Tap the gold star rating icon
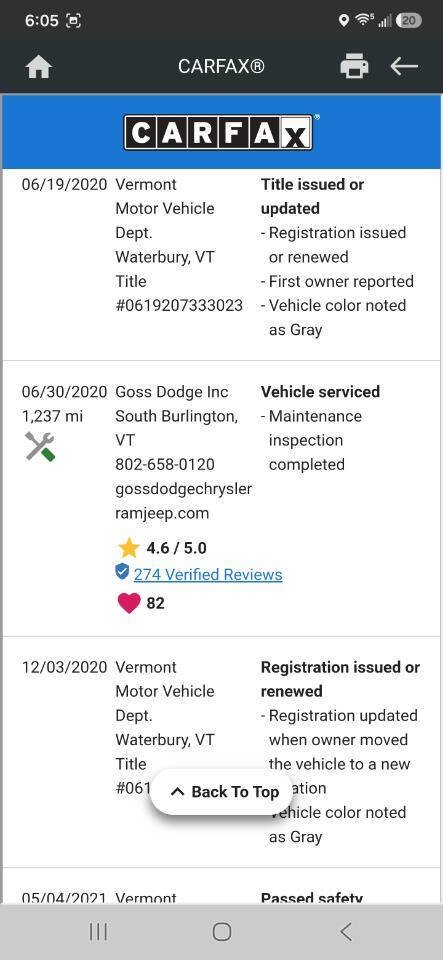The image size is (443, 960). click(128, 547)
